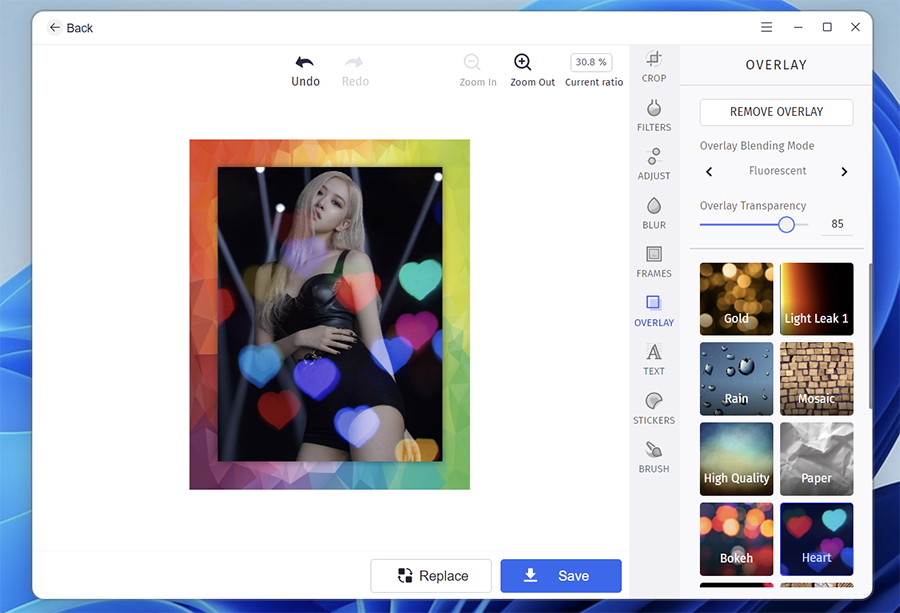The width and height of the screenshot is (900, 613).
Task: Maximize the editor window
Action: tap(827, 27)
